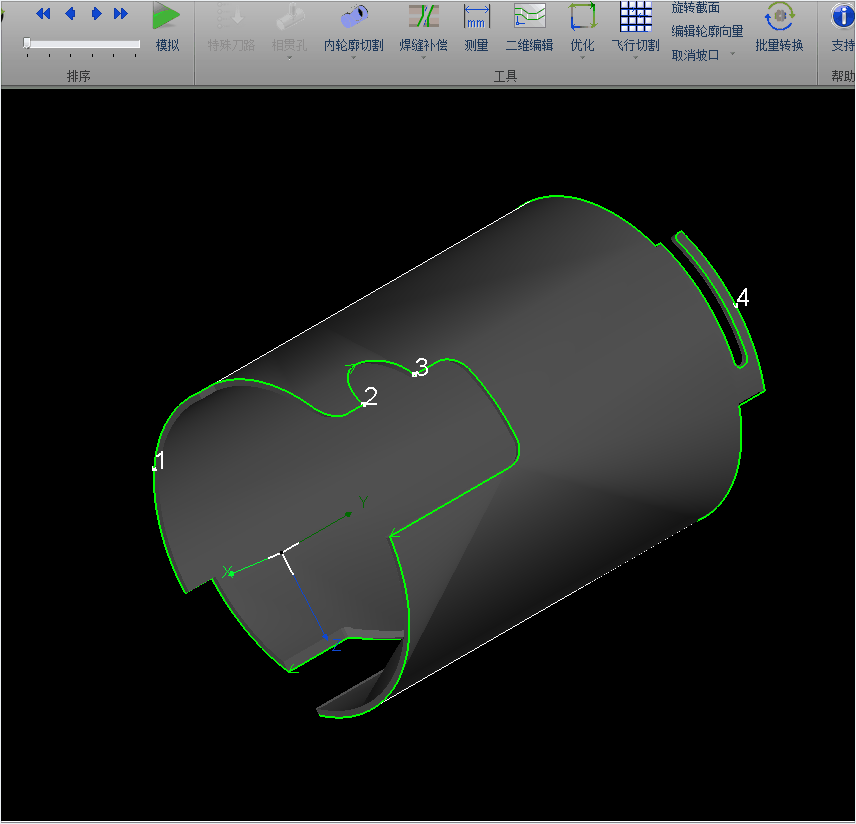
Task: Click the 优化 optimize icon
Action: pos(582,16)
